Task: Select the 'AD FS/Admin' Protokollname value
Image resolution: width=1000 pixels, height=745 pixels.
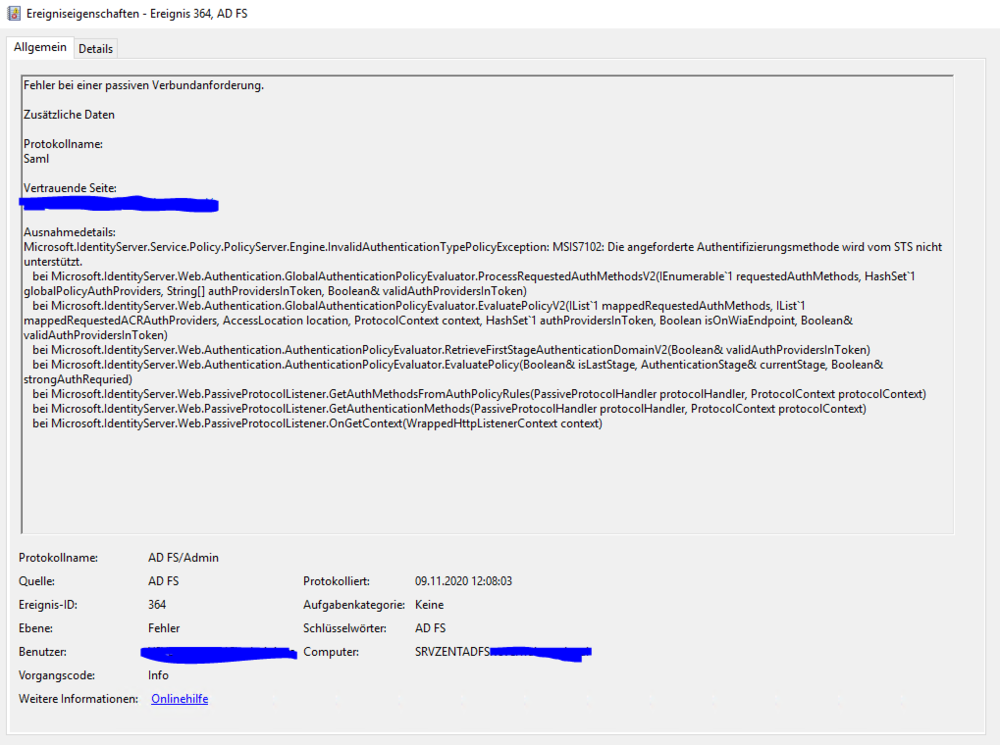Action: click(x=183, y=557)
